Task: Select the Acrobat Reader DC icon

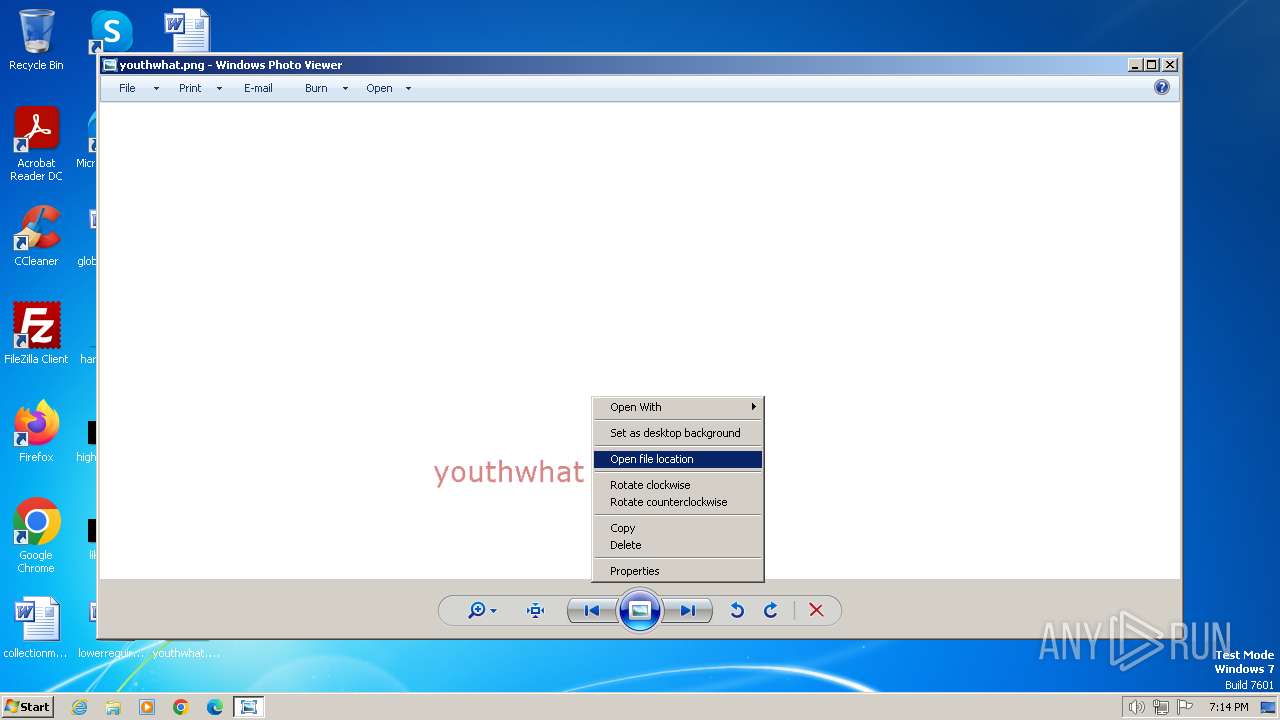Action: pos(36,144)
